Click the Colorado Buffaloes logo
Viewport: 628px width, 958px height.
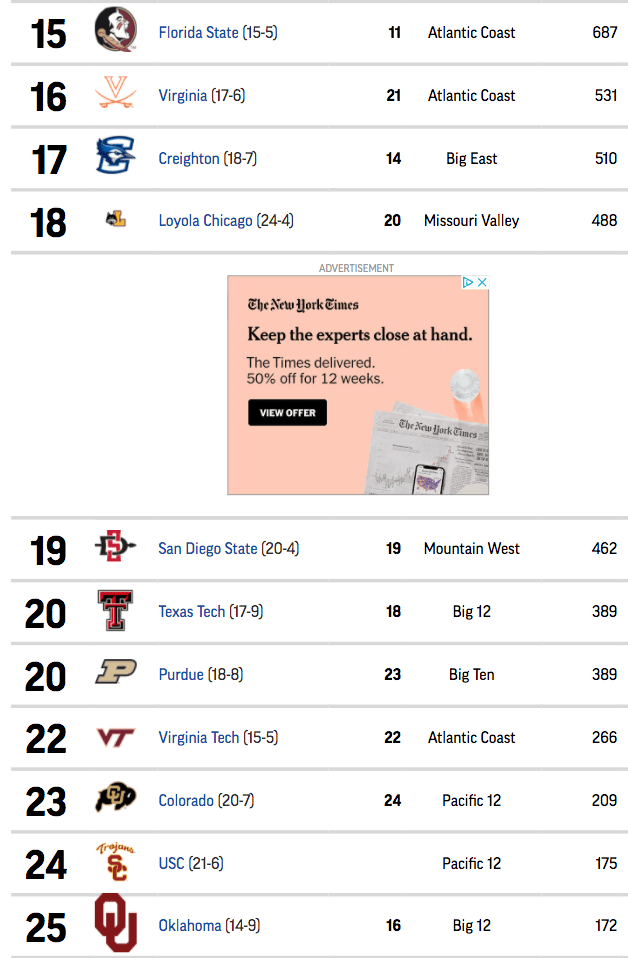[115, 797]
